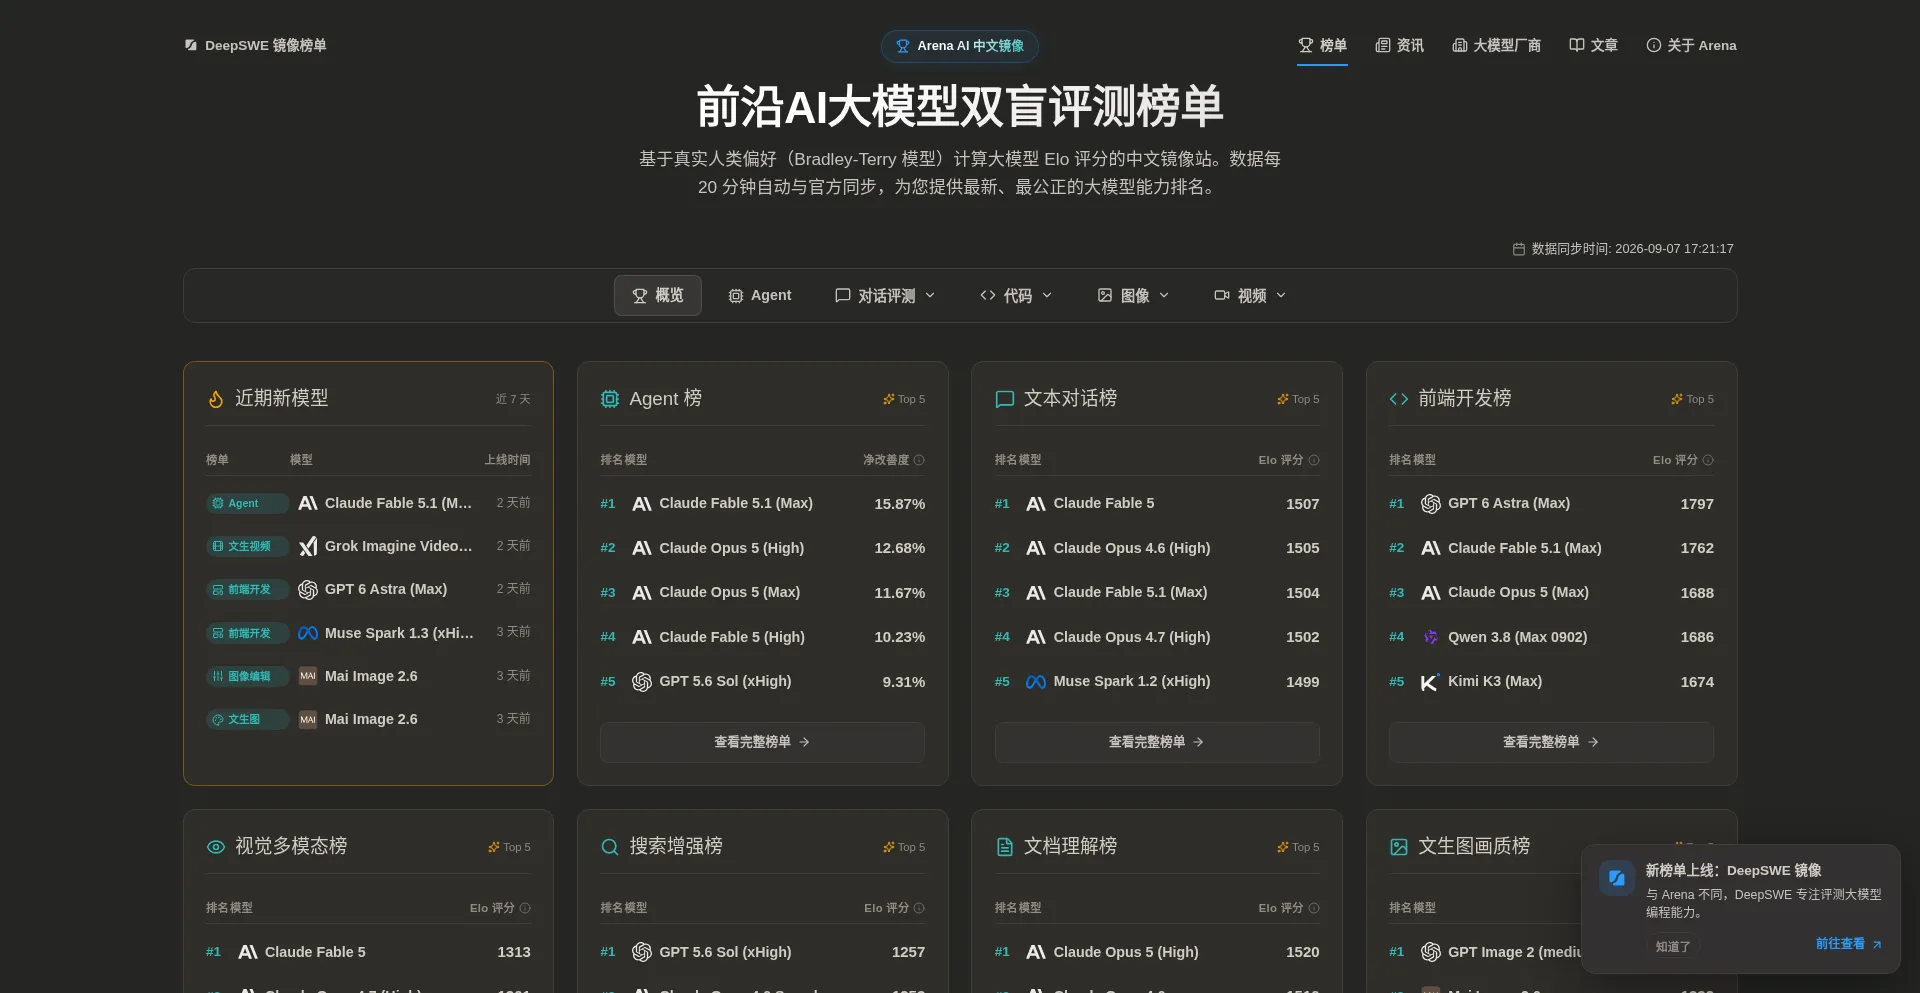Image resolution: width=1920 pixels, height=993 pixels.
Task: Expand the 代码 dropdown
Action: click(x=1016, y=295)
